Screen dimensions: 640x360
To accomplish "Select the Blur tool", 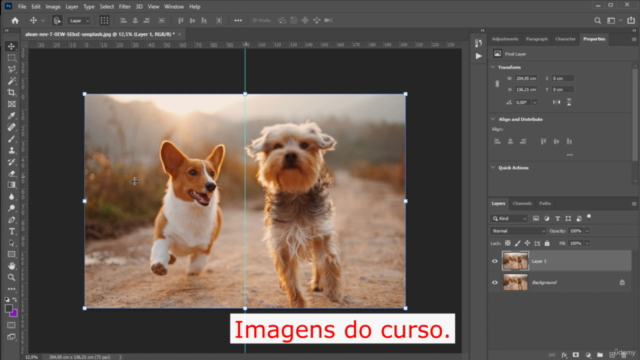I will coord(11,197).
